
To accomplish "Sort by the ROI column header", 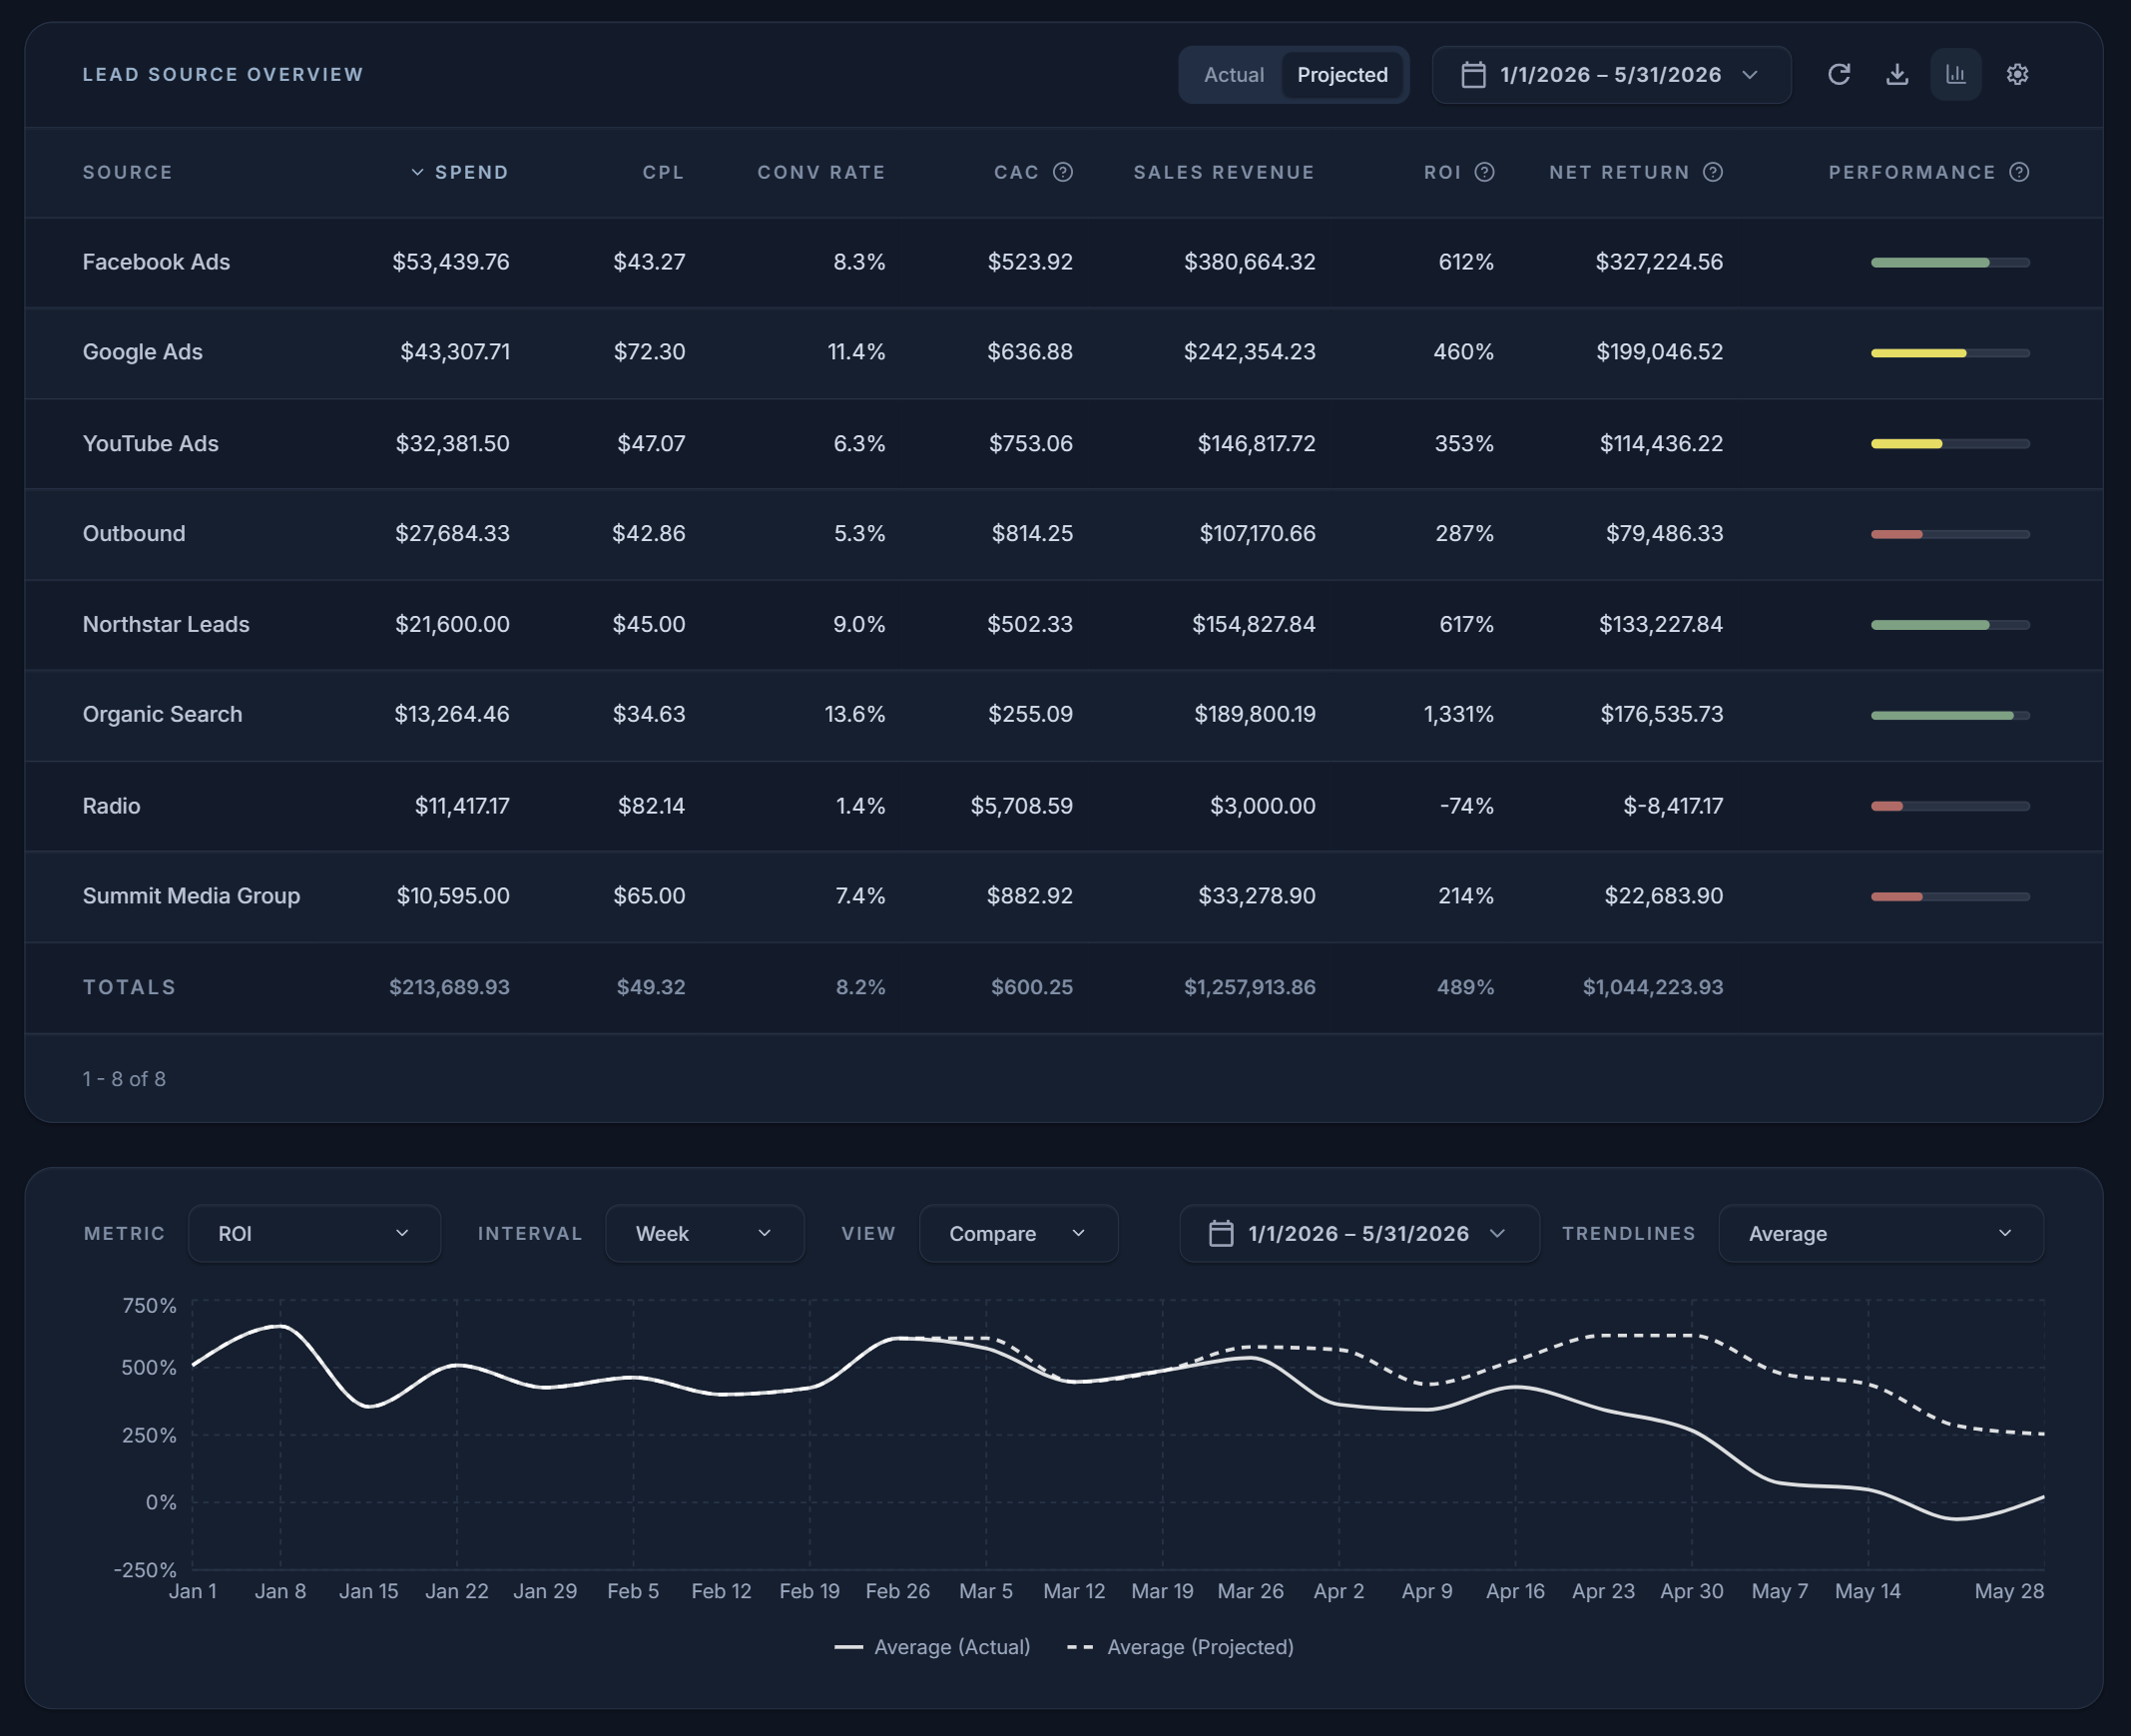I will [1442, 172].
